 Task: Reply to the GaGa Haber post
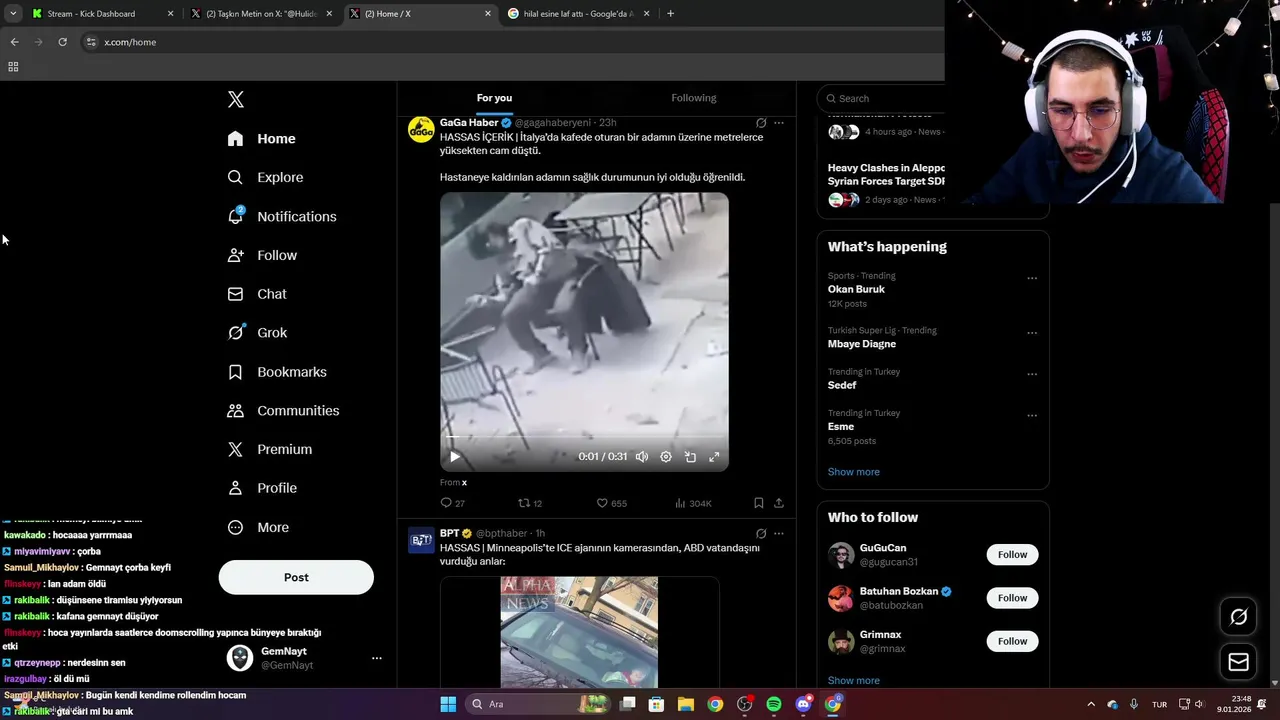[452, 503]
